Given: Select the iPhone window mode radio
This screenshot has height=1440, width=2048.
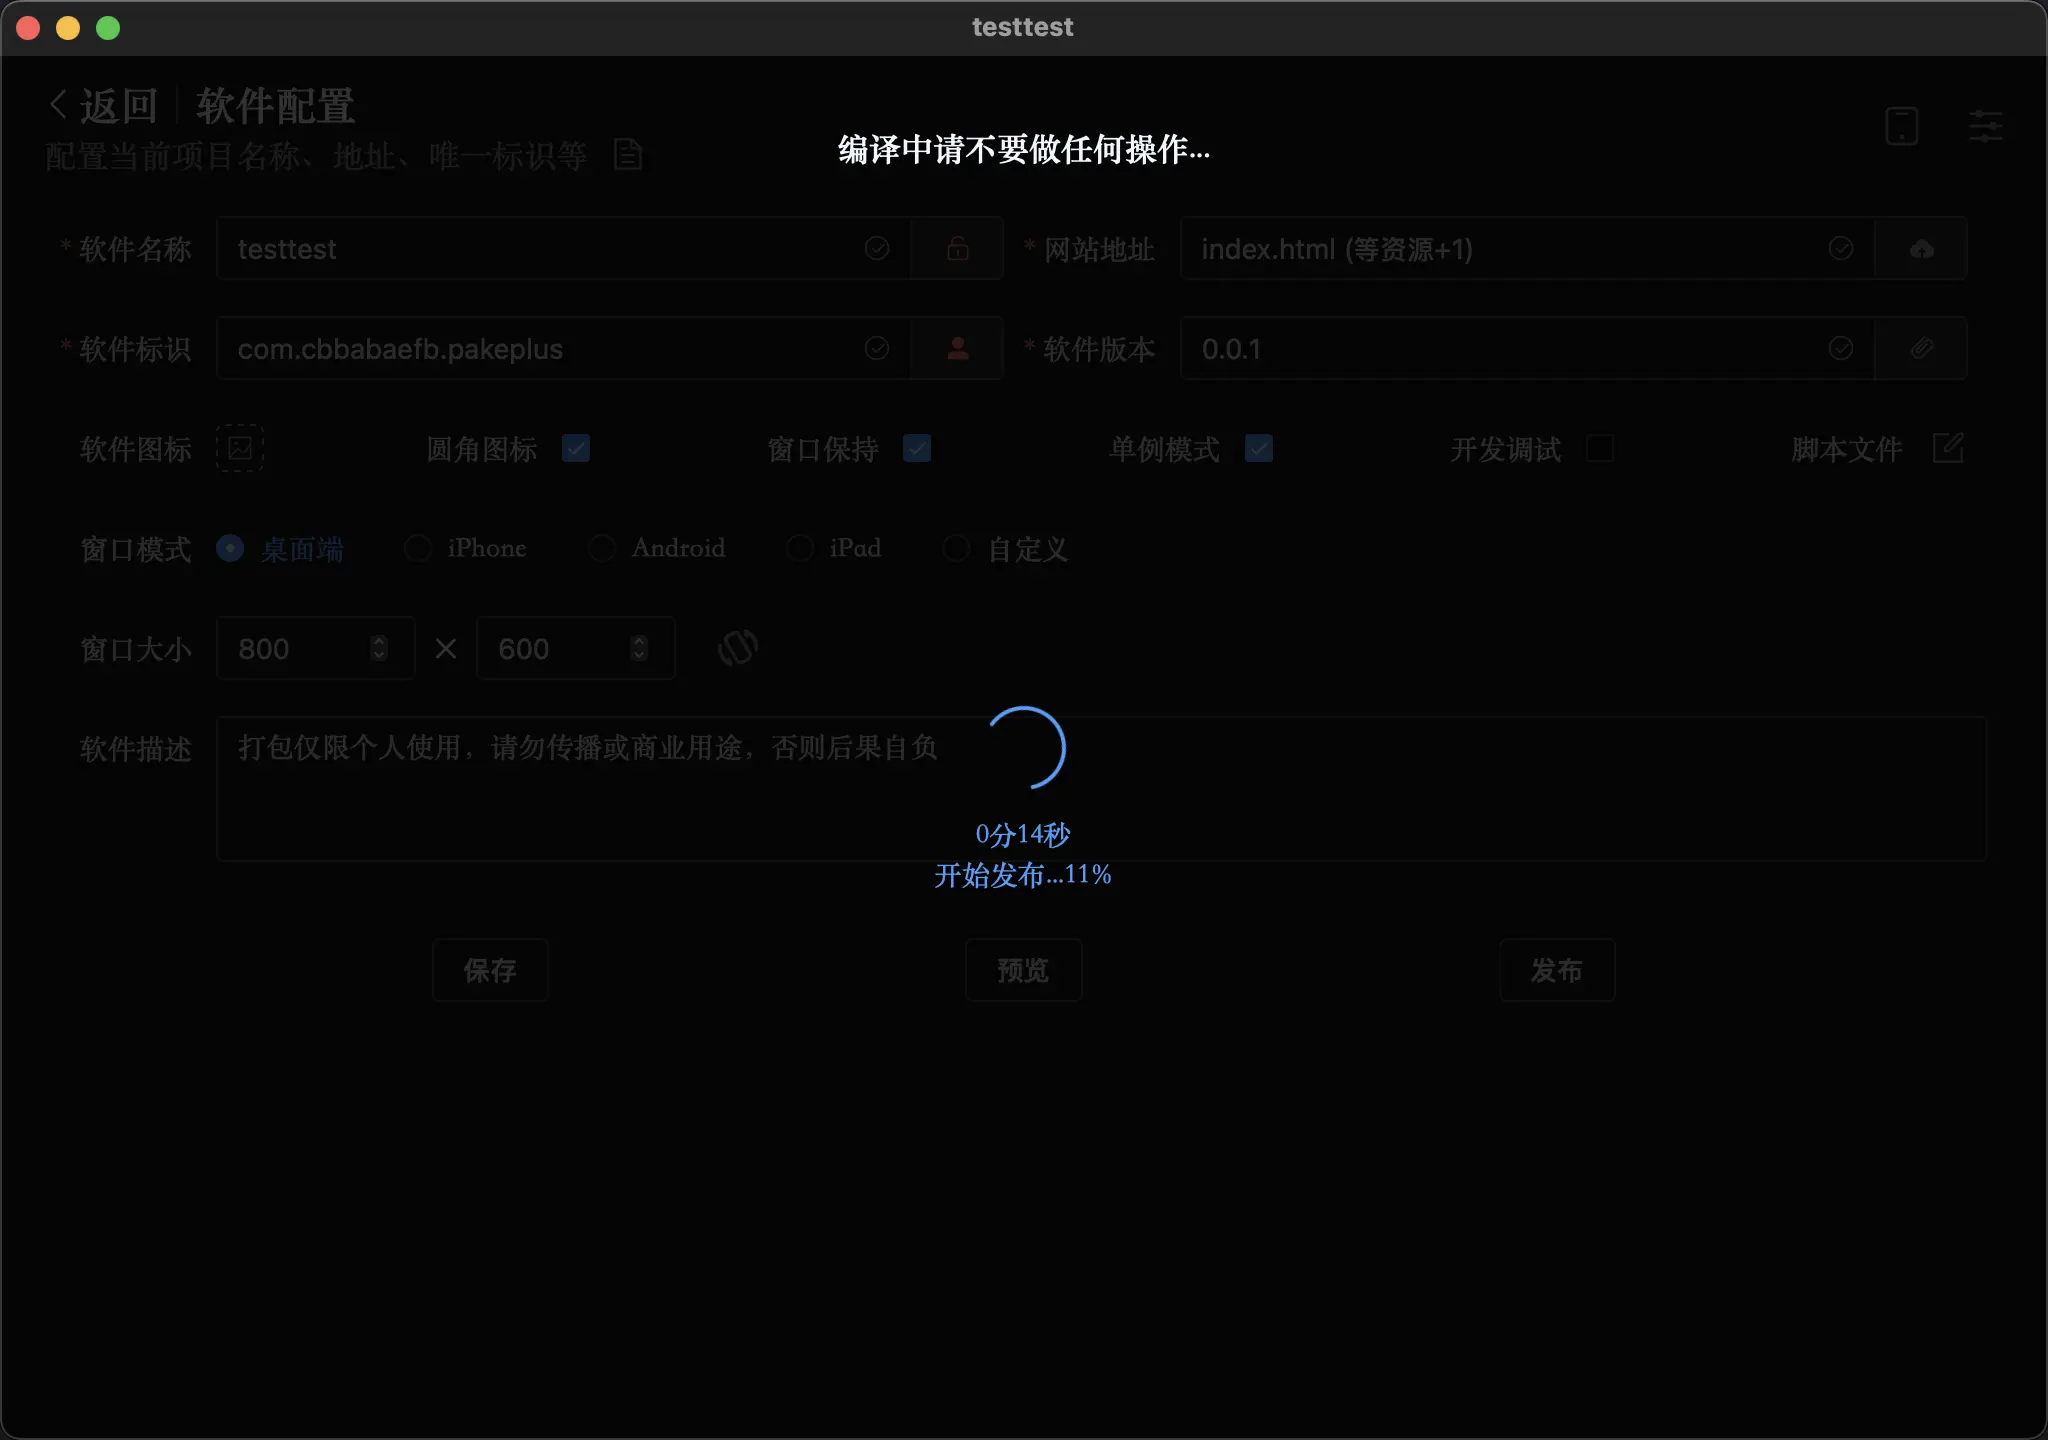Looking at the screenshot, I should (x=418, y=548).
